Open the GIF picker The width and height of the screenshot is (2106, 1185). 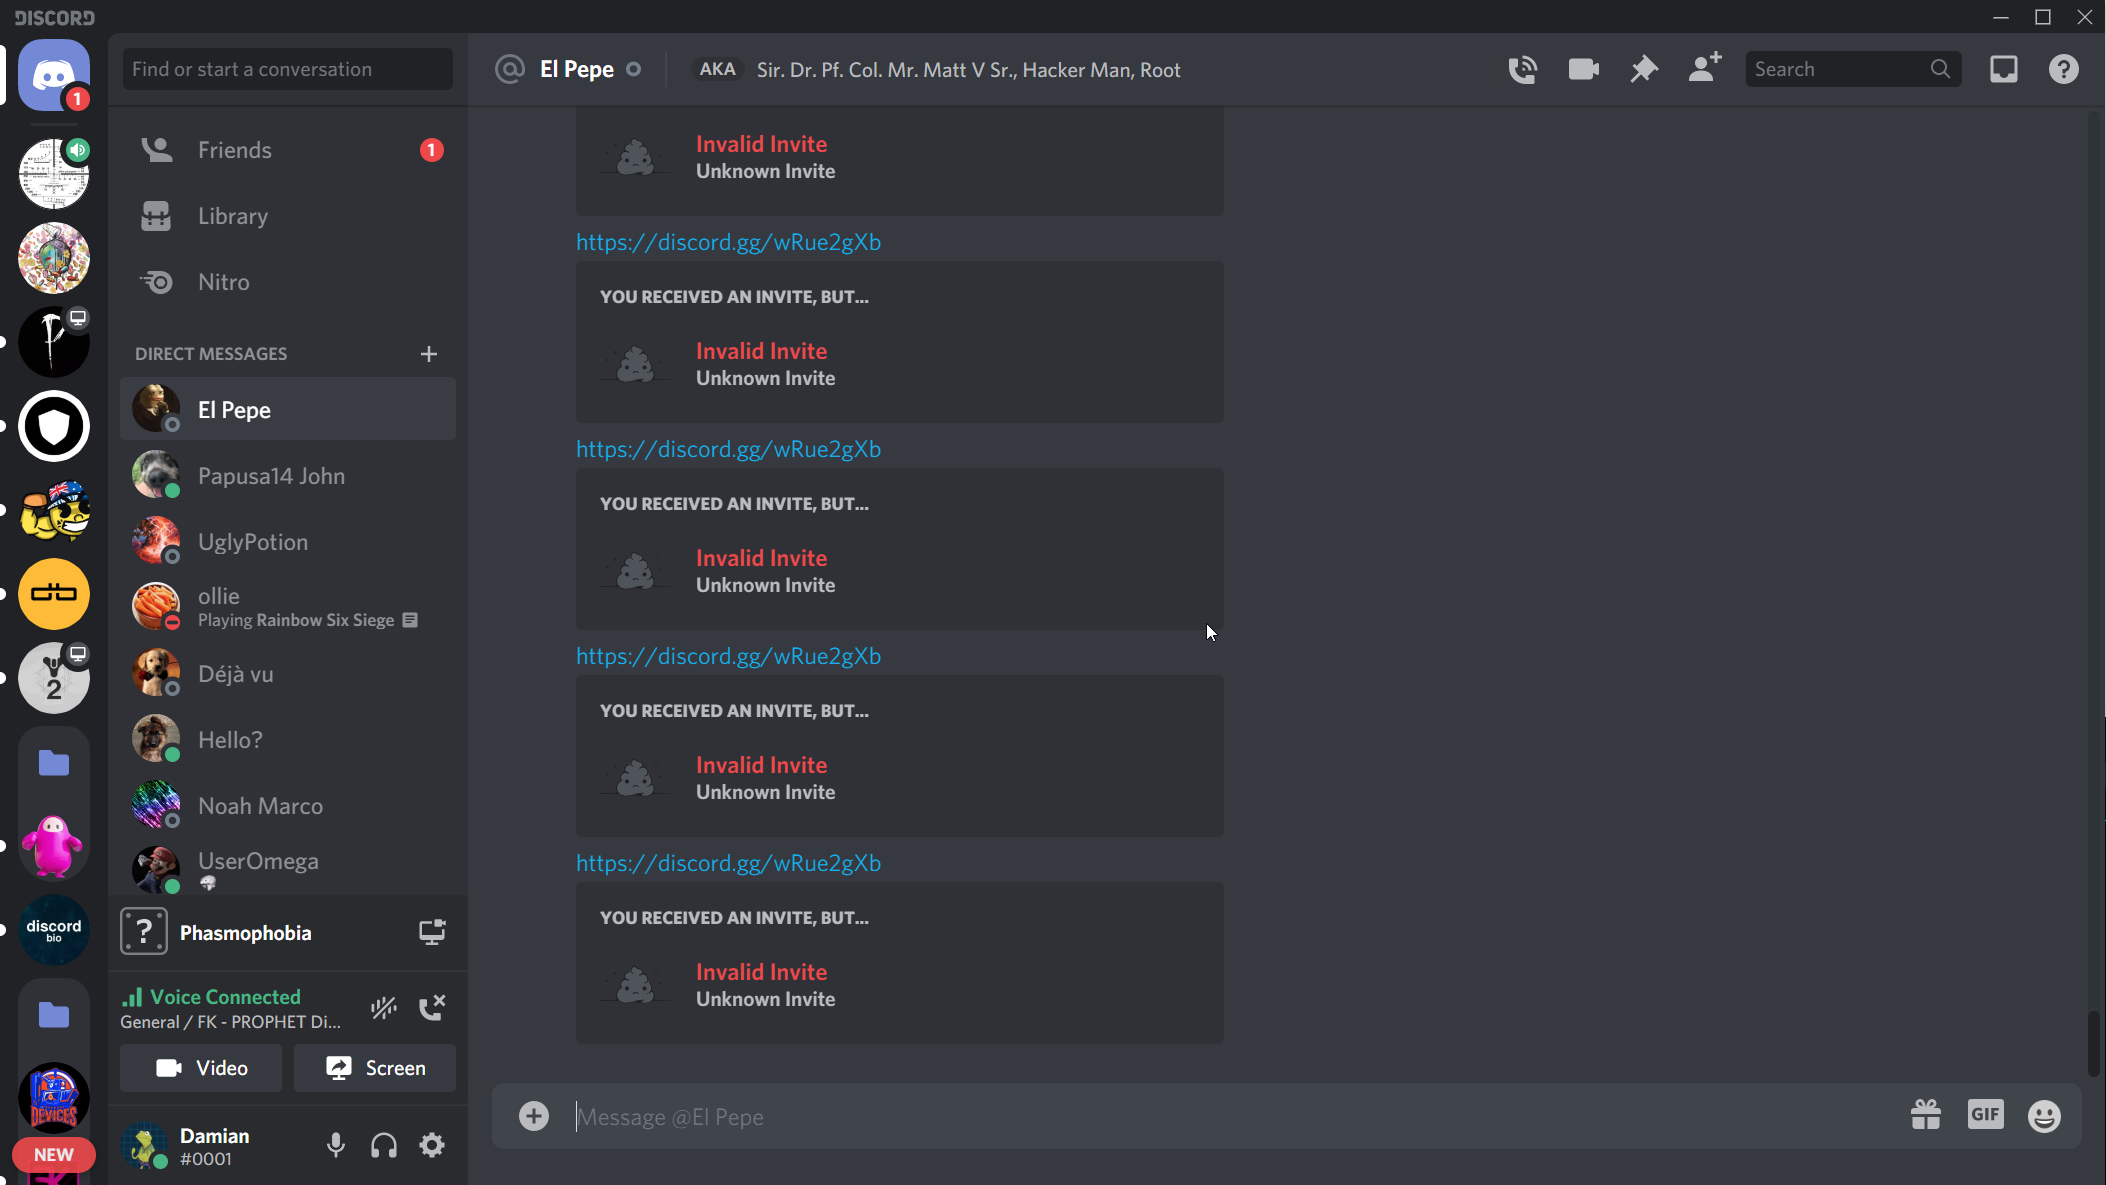[x=1985, y=1115]
